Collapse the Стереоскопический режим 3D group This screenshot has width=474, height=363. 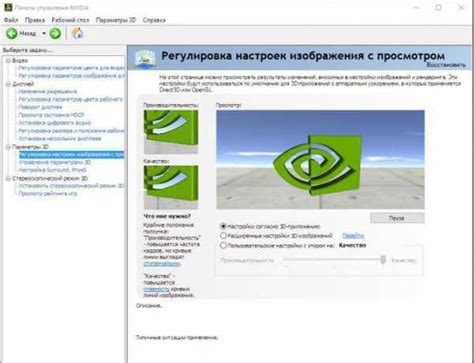coord(8,178)
